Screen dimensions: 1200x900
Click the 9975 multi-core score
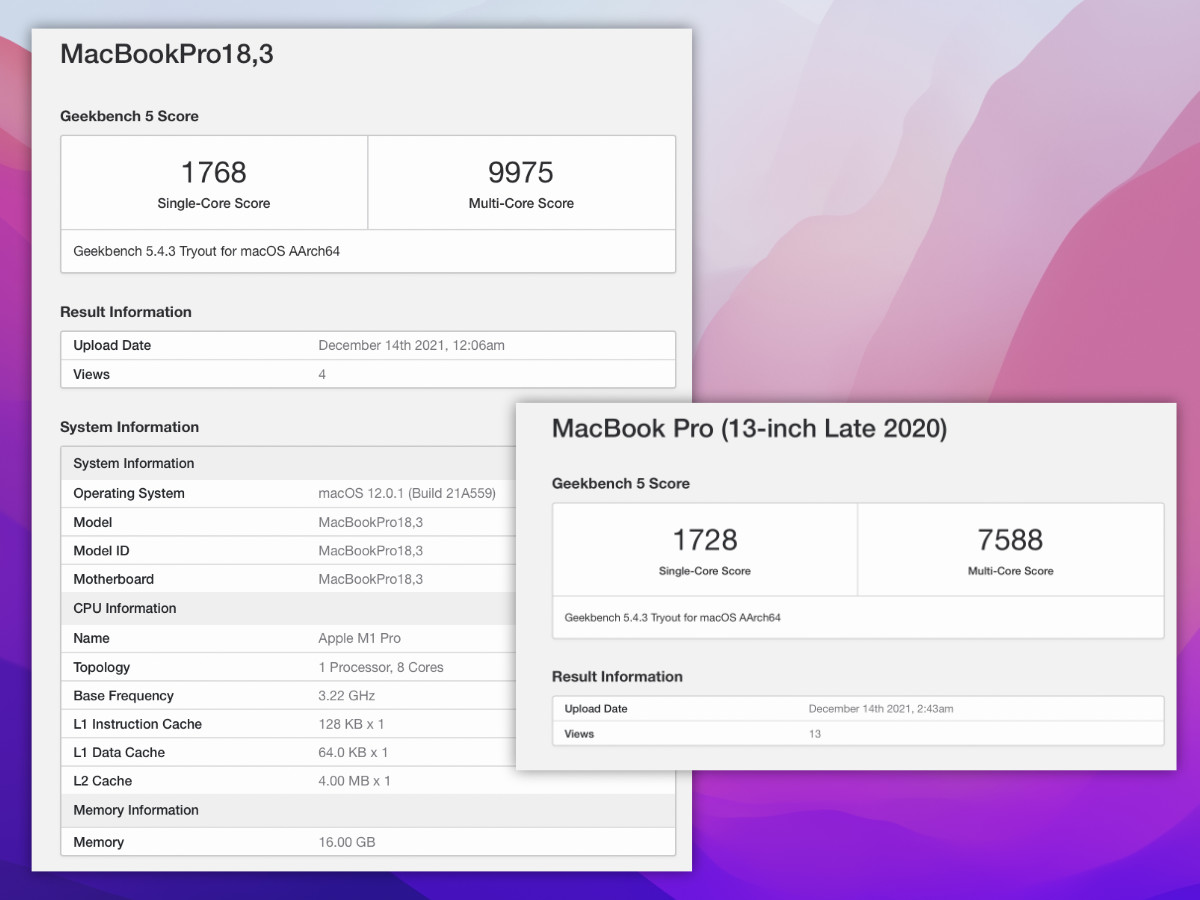(521, 172)
